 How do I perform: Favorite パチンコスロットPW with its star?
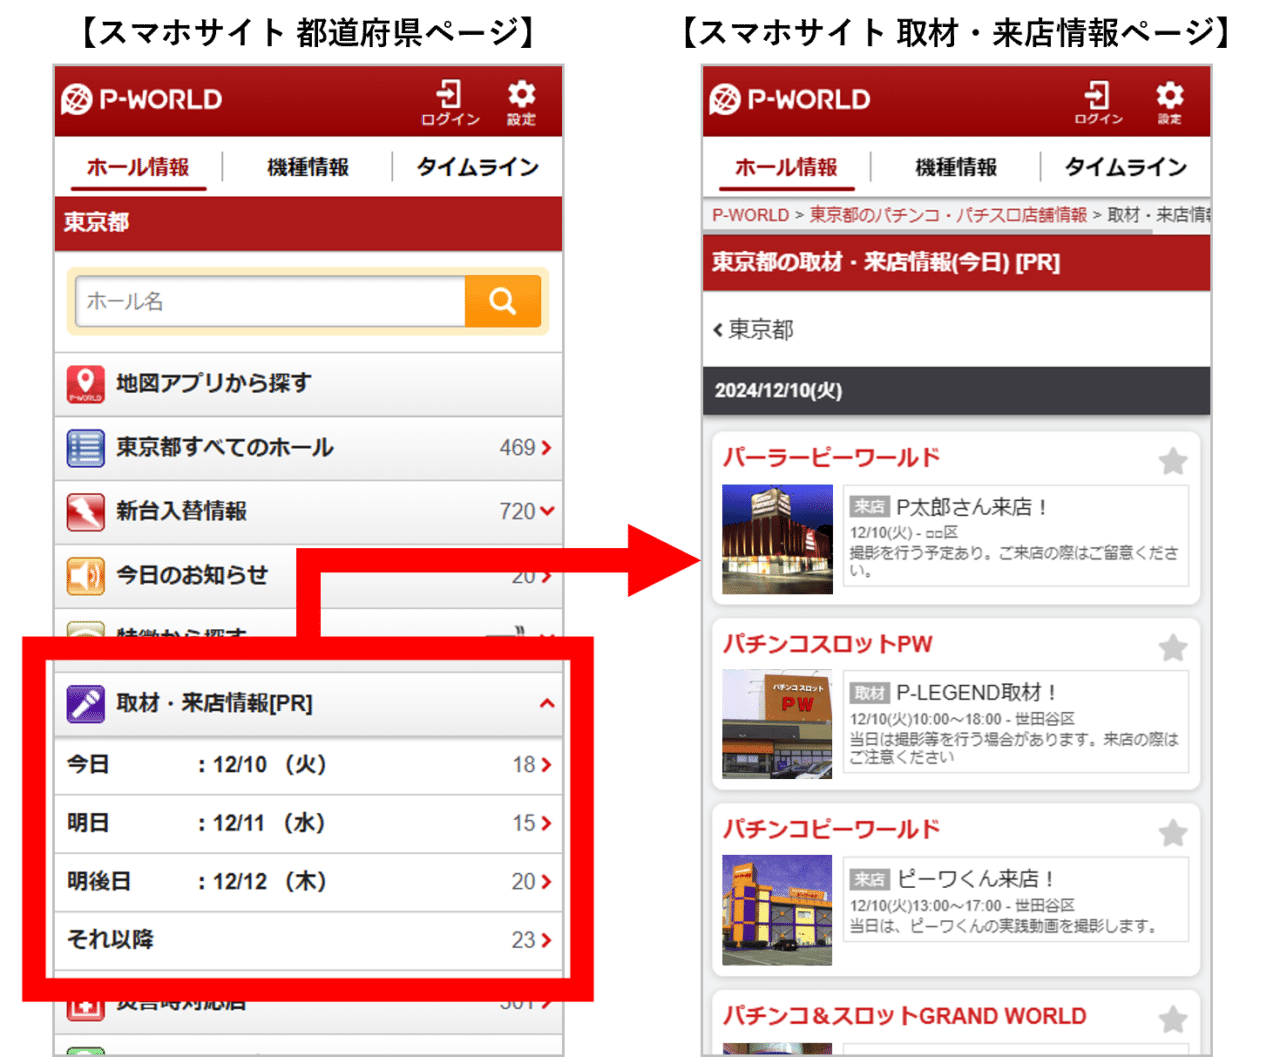point(1173,648)
